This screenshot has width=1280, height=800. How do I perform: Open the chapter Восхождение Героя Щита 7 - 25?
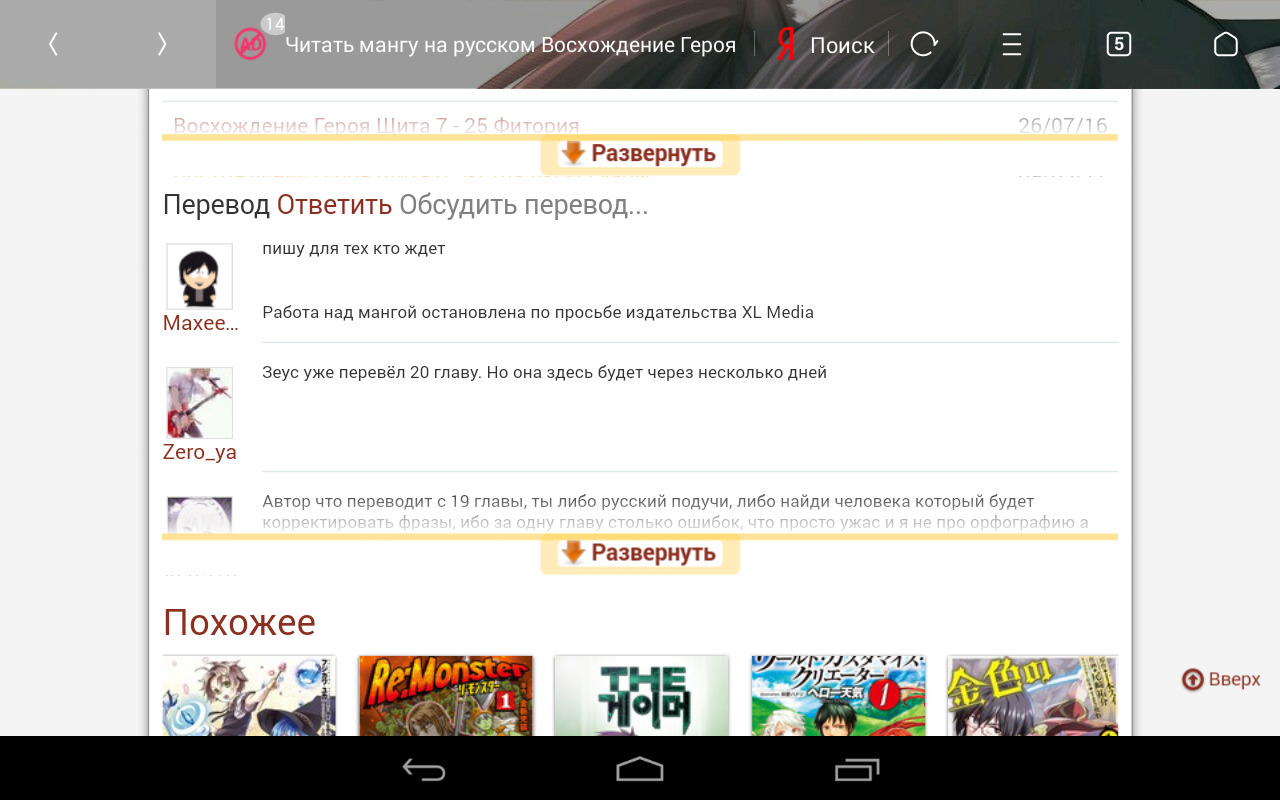tap(376, 126)
